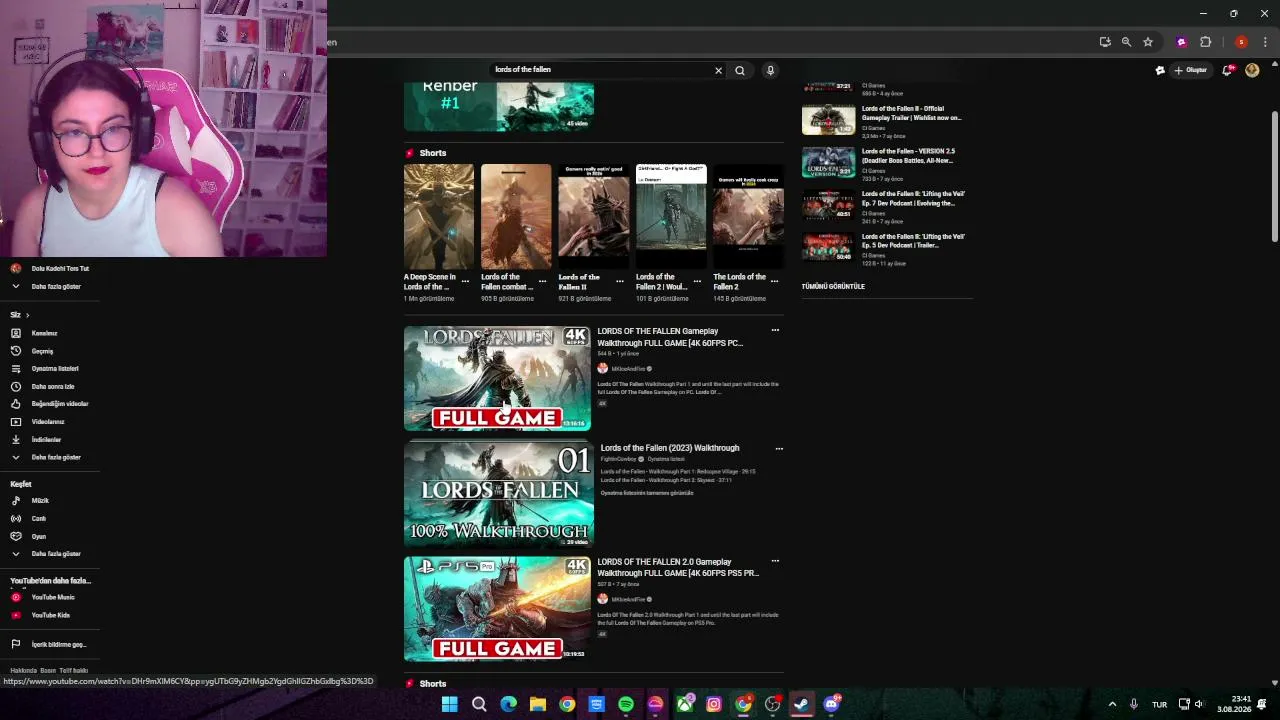1280x720 pixels.
Task: Expand the Siz section chevron
Action: click(27, 315)
